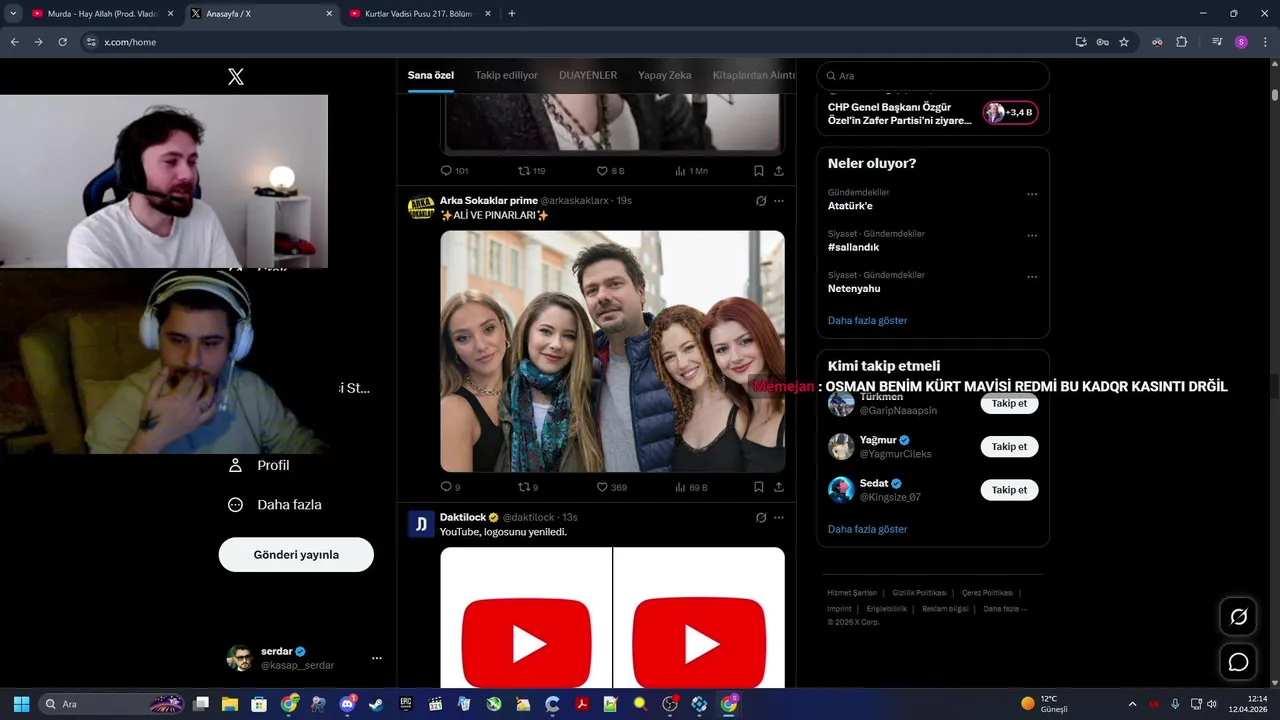Open the floating messages chat button
Image resolution: width=1280 pixels, height=720 pixels.
[1238, 662]
